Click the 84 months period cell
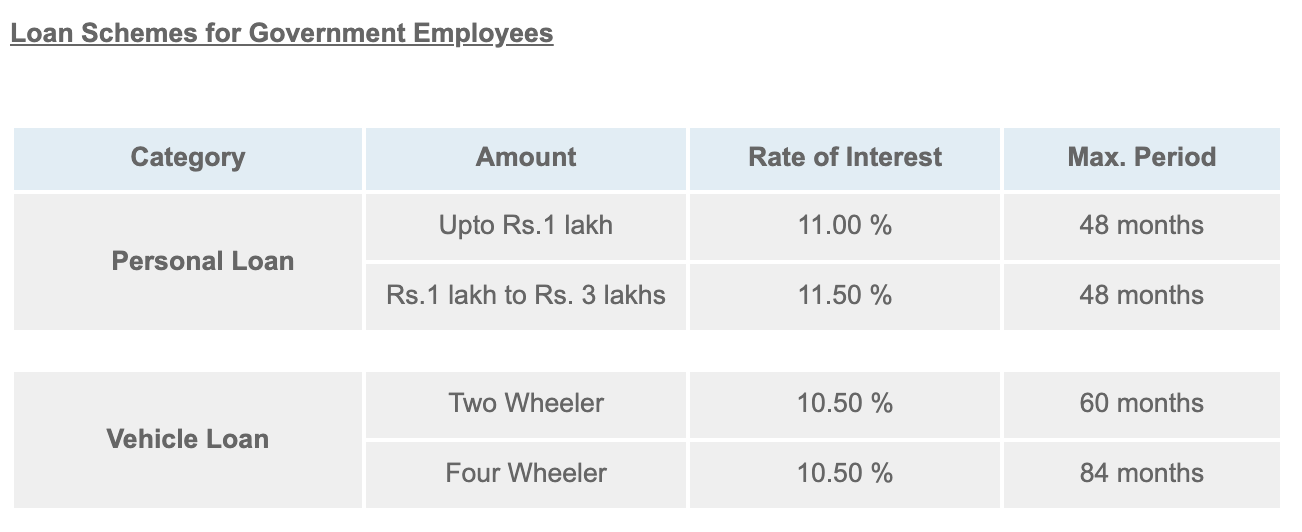1302x532 pixels. pos(1142,472)
